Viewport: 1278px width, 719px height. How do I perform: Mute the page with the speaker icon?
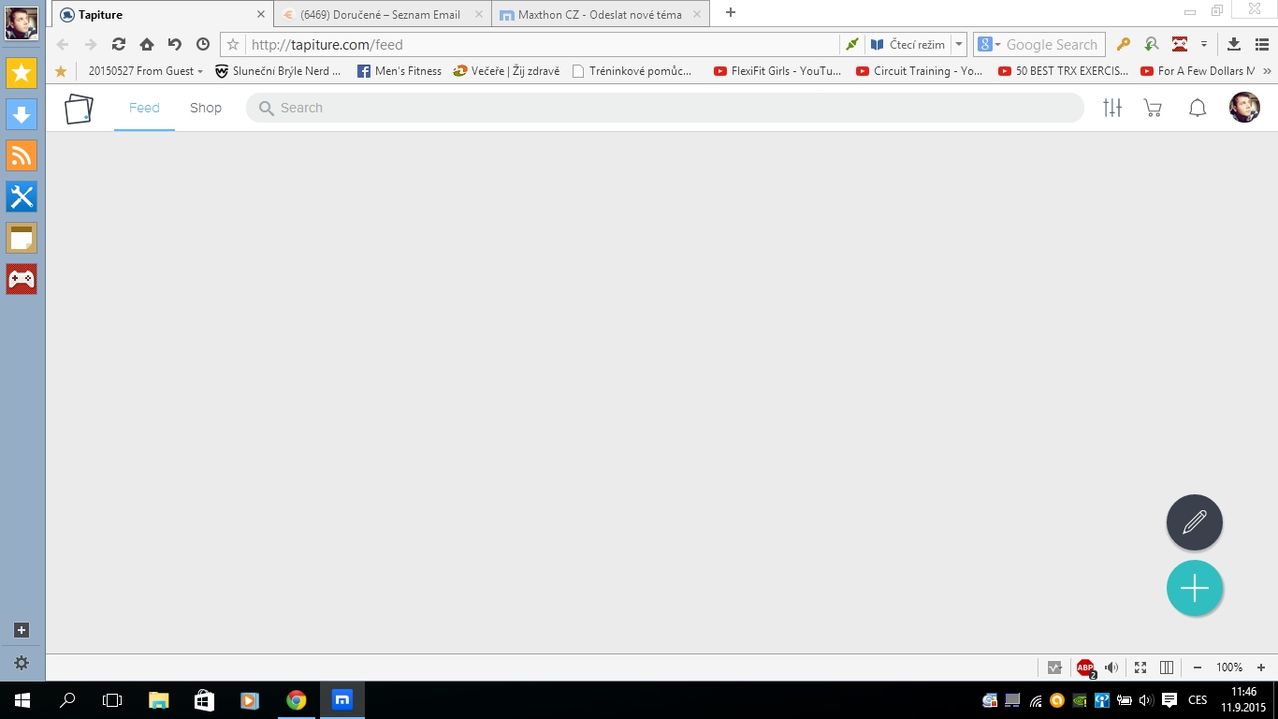1111,667
